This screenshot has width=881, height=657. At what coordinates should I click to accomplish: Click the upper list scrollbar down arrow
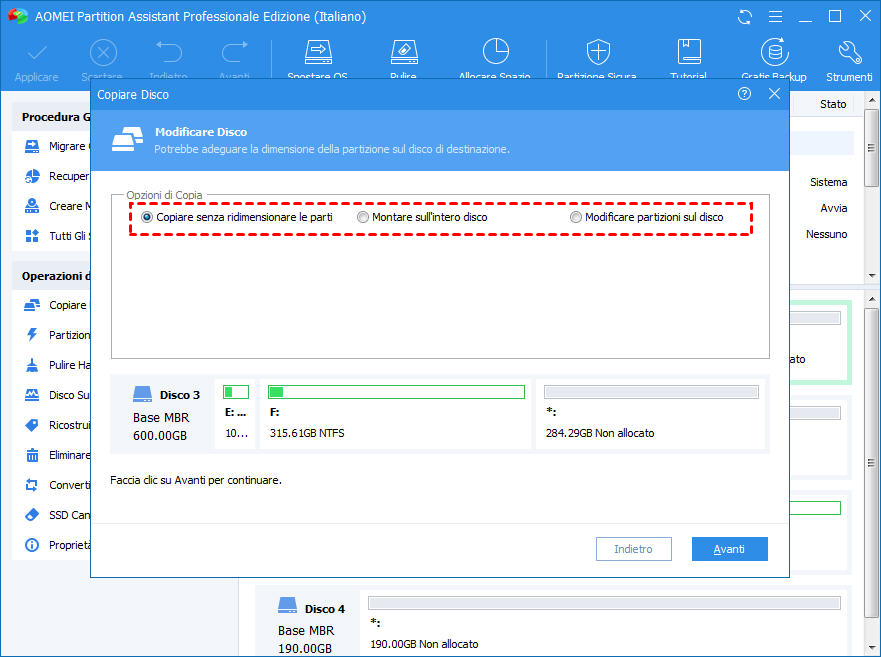871,275
